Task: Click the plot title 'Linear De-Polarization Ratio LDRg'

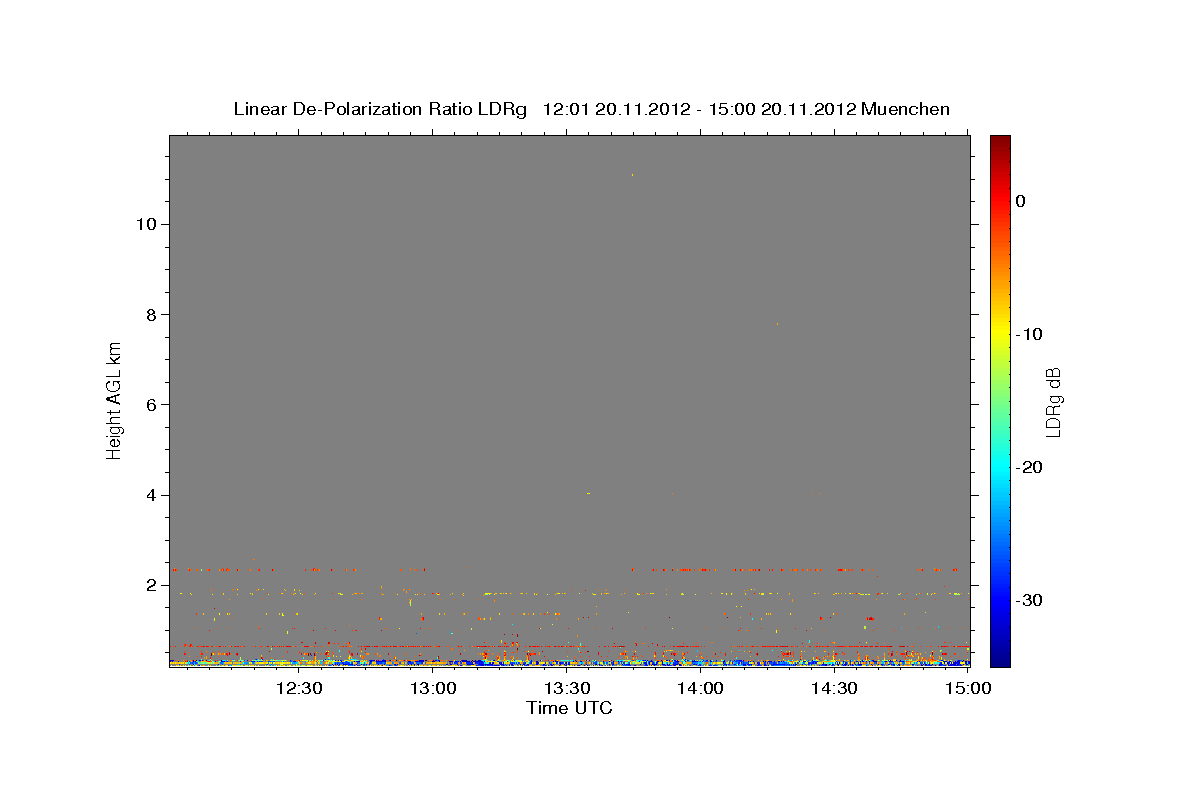Action: coord(380,109)
